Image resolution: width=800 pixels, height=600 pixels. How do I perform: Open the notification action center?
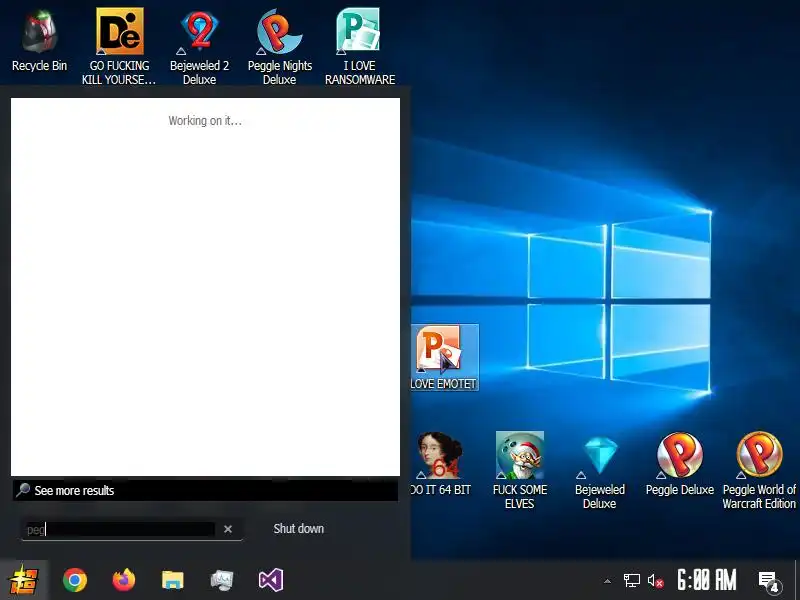(769, 581)
